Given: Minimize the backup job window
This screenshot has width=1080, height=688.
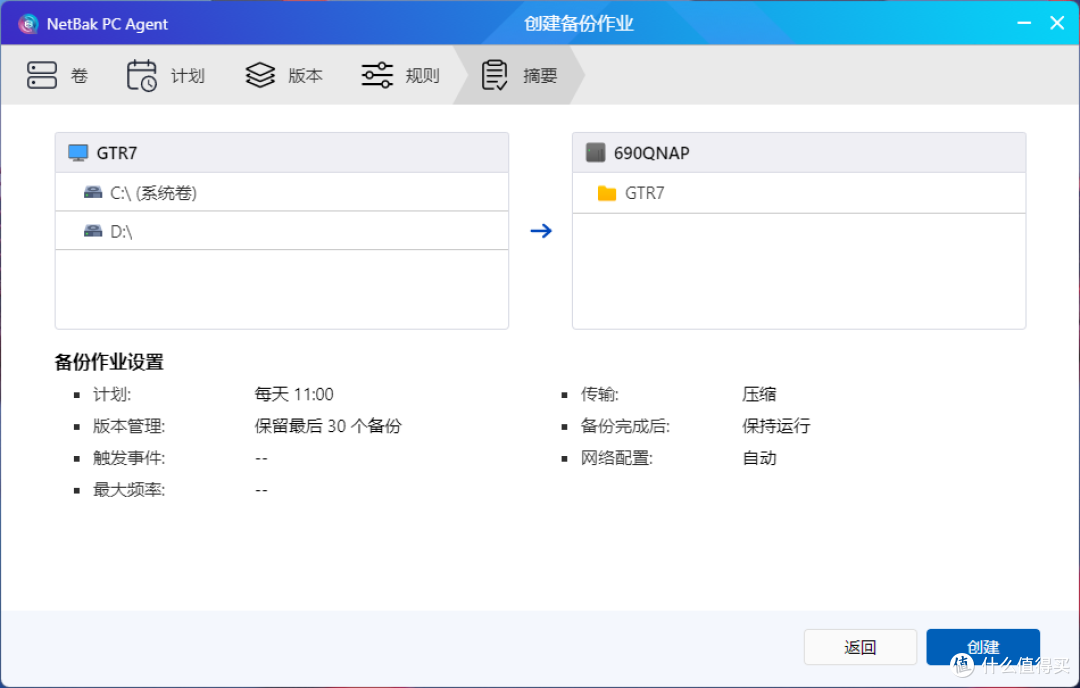Looking at the screenshot, I should pyautogui.click(x=1024, y=23).
